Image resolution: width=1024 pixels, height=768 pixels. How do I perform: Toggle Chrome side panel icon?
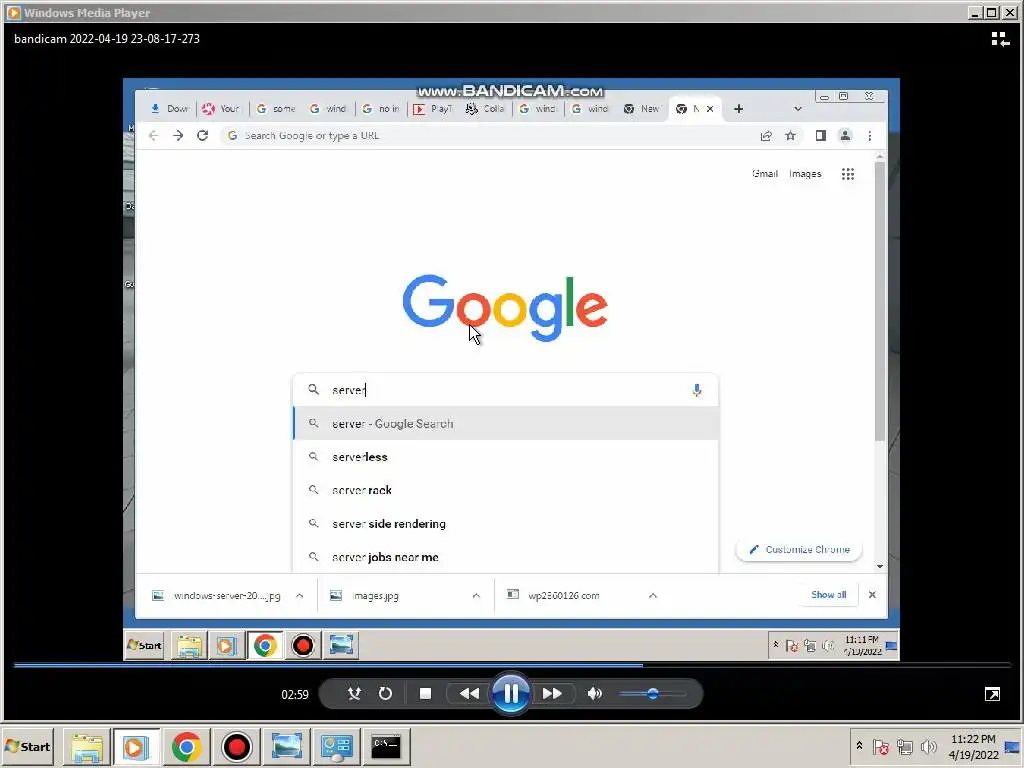(x=820, y=136)
